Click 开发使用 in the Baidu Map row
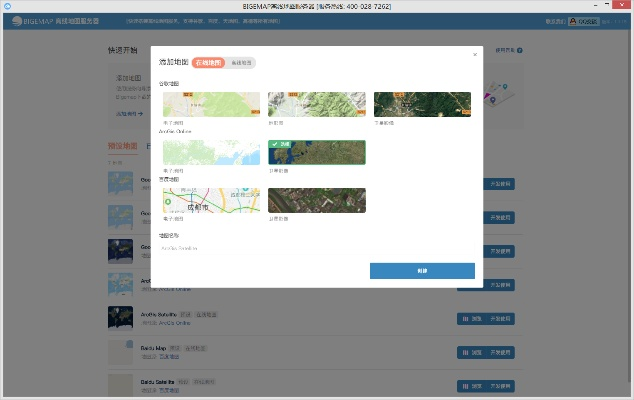 coord(500,352)
